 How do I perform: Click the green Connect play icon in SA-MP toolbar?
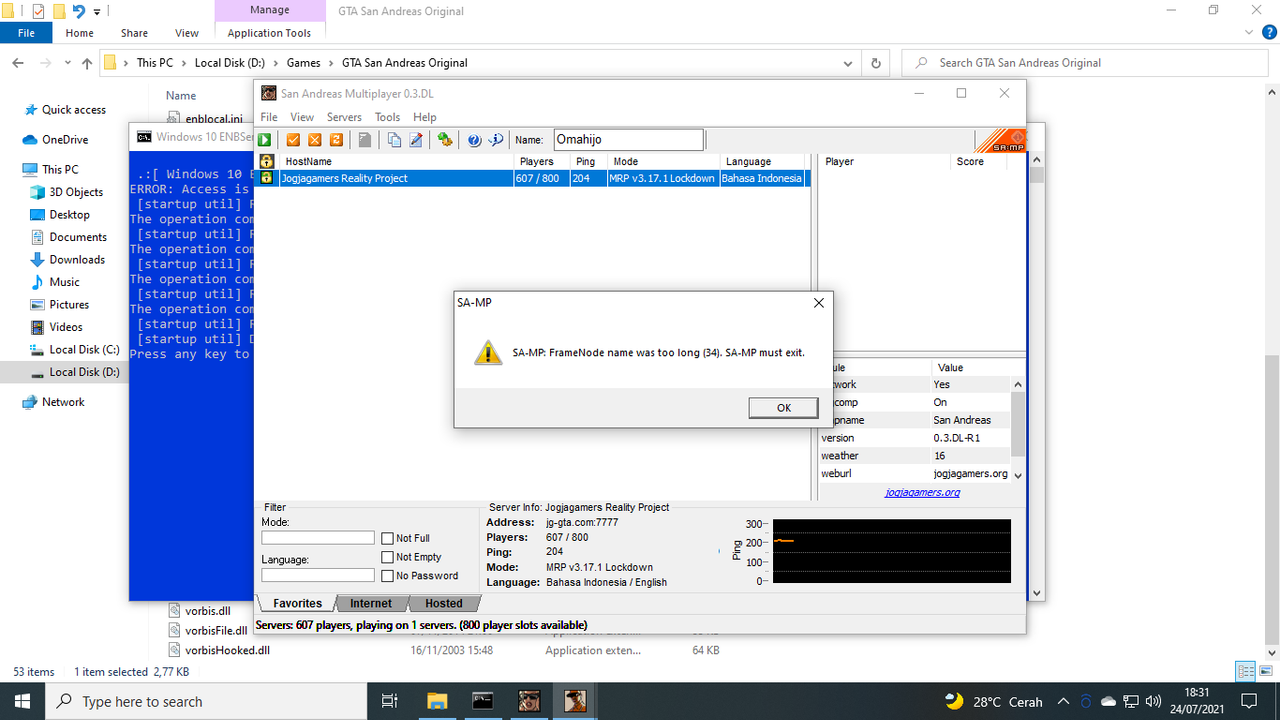point(266,140)
